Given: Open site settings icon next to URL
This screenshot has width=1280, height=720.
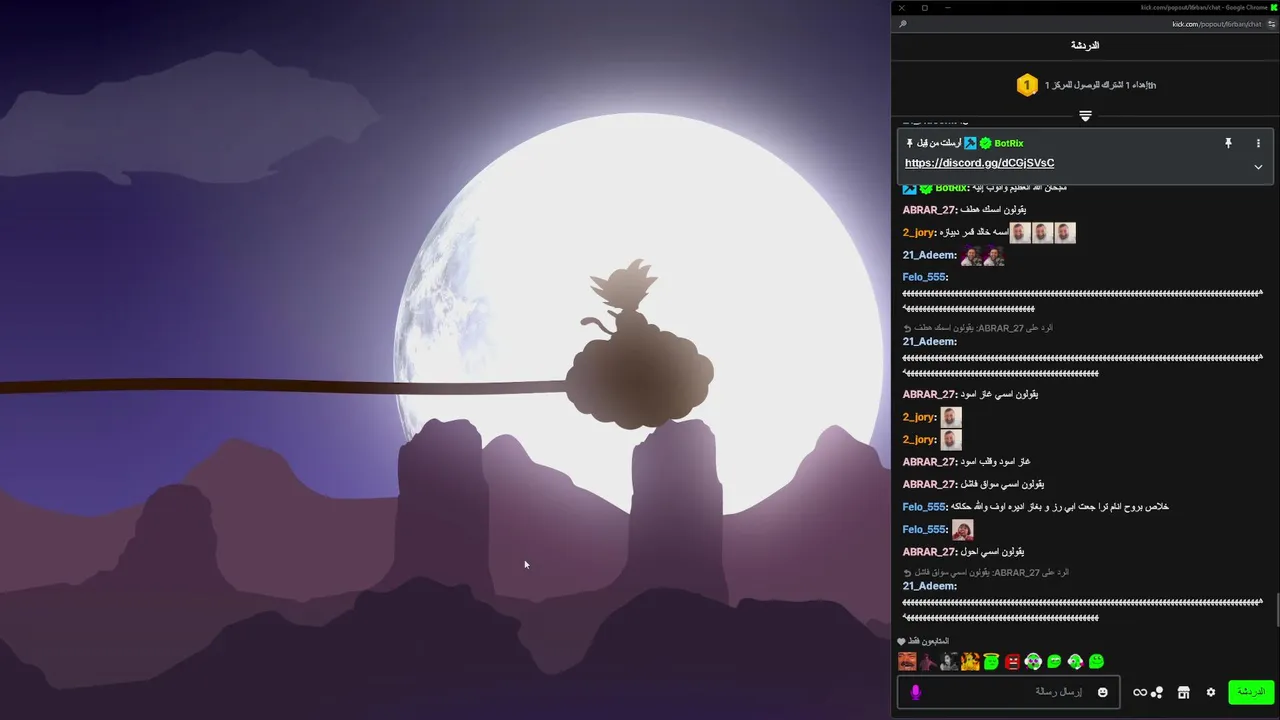Looking at the screenshot, I should click(x=1271, y=24).
